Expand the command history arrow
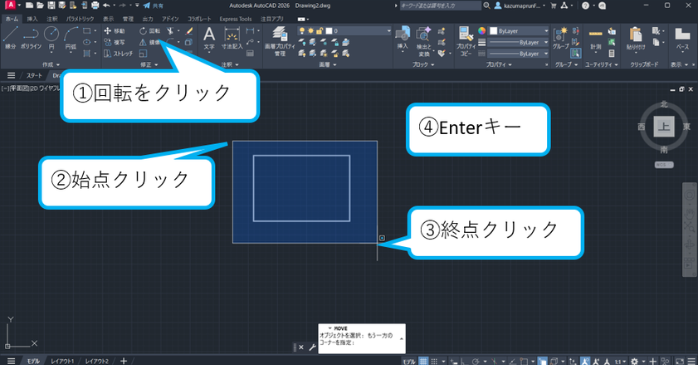Viewport: 698px width, 365px height. (402, 339)
